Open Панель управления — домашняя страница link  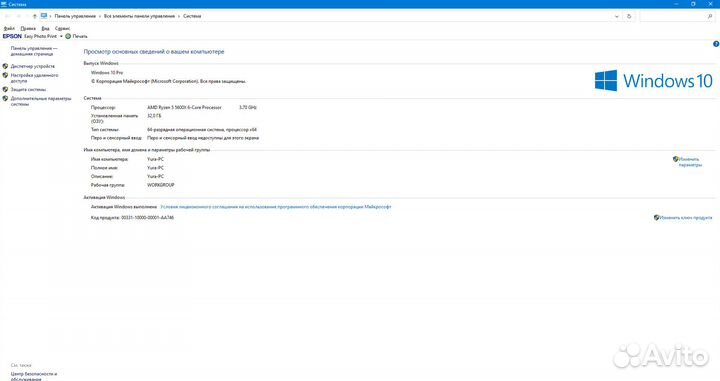coord(34,51)
